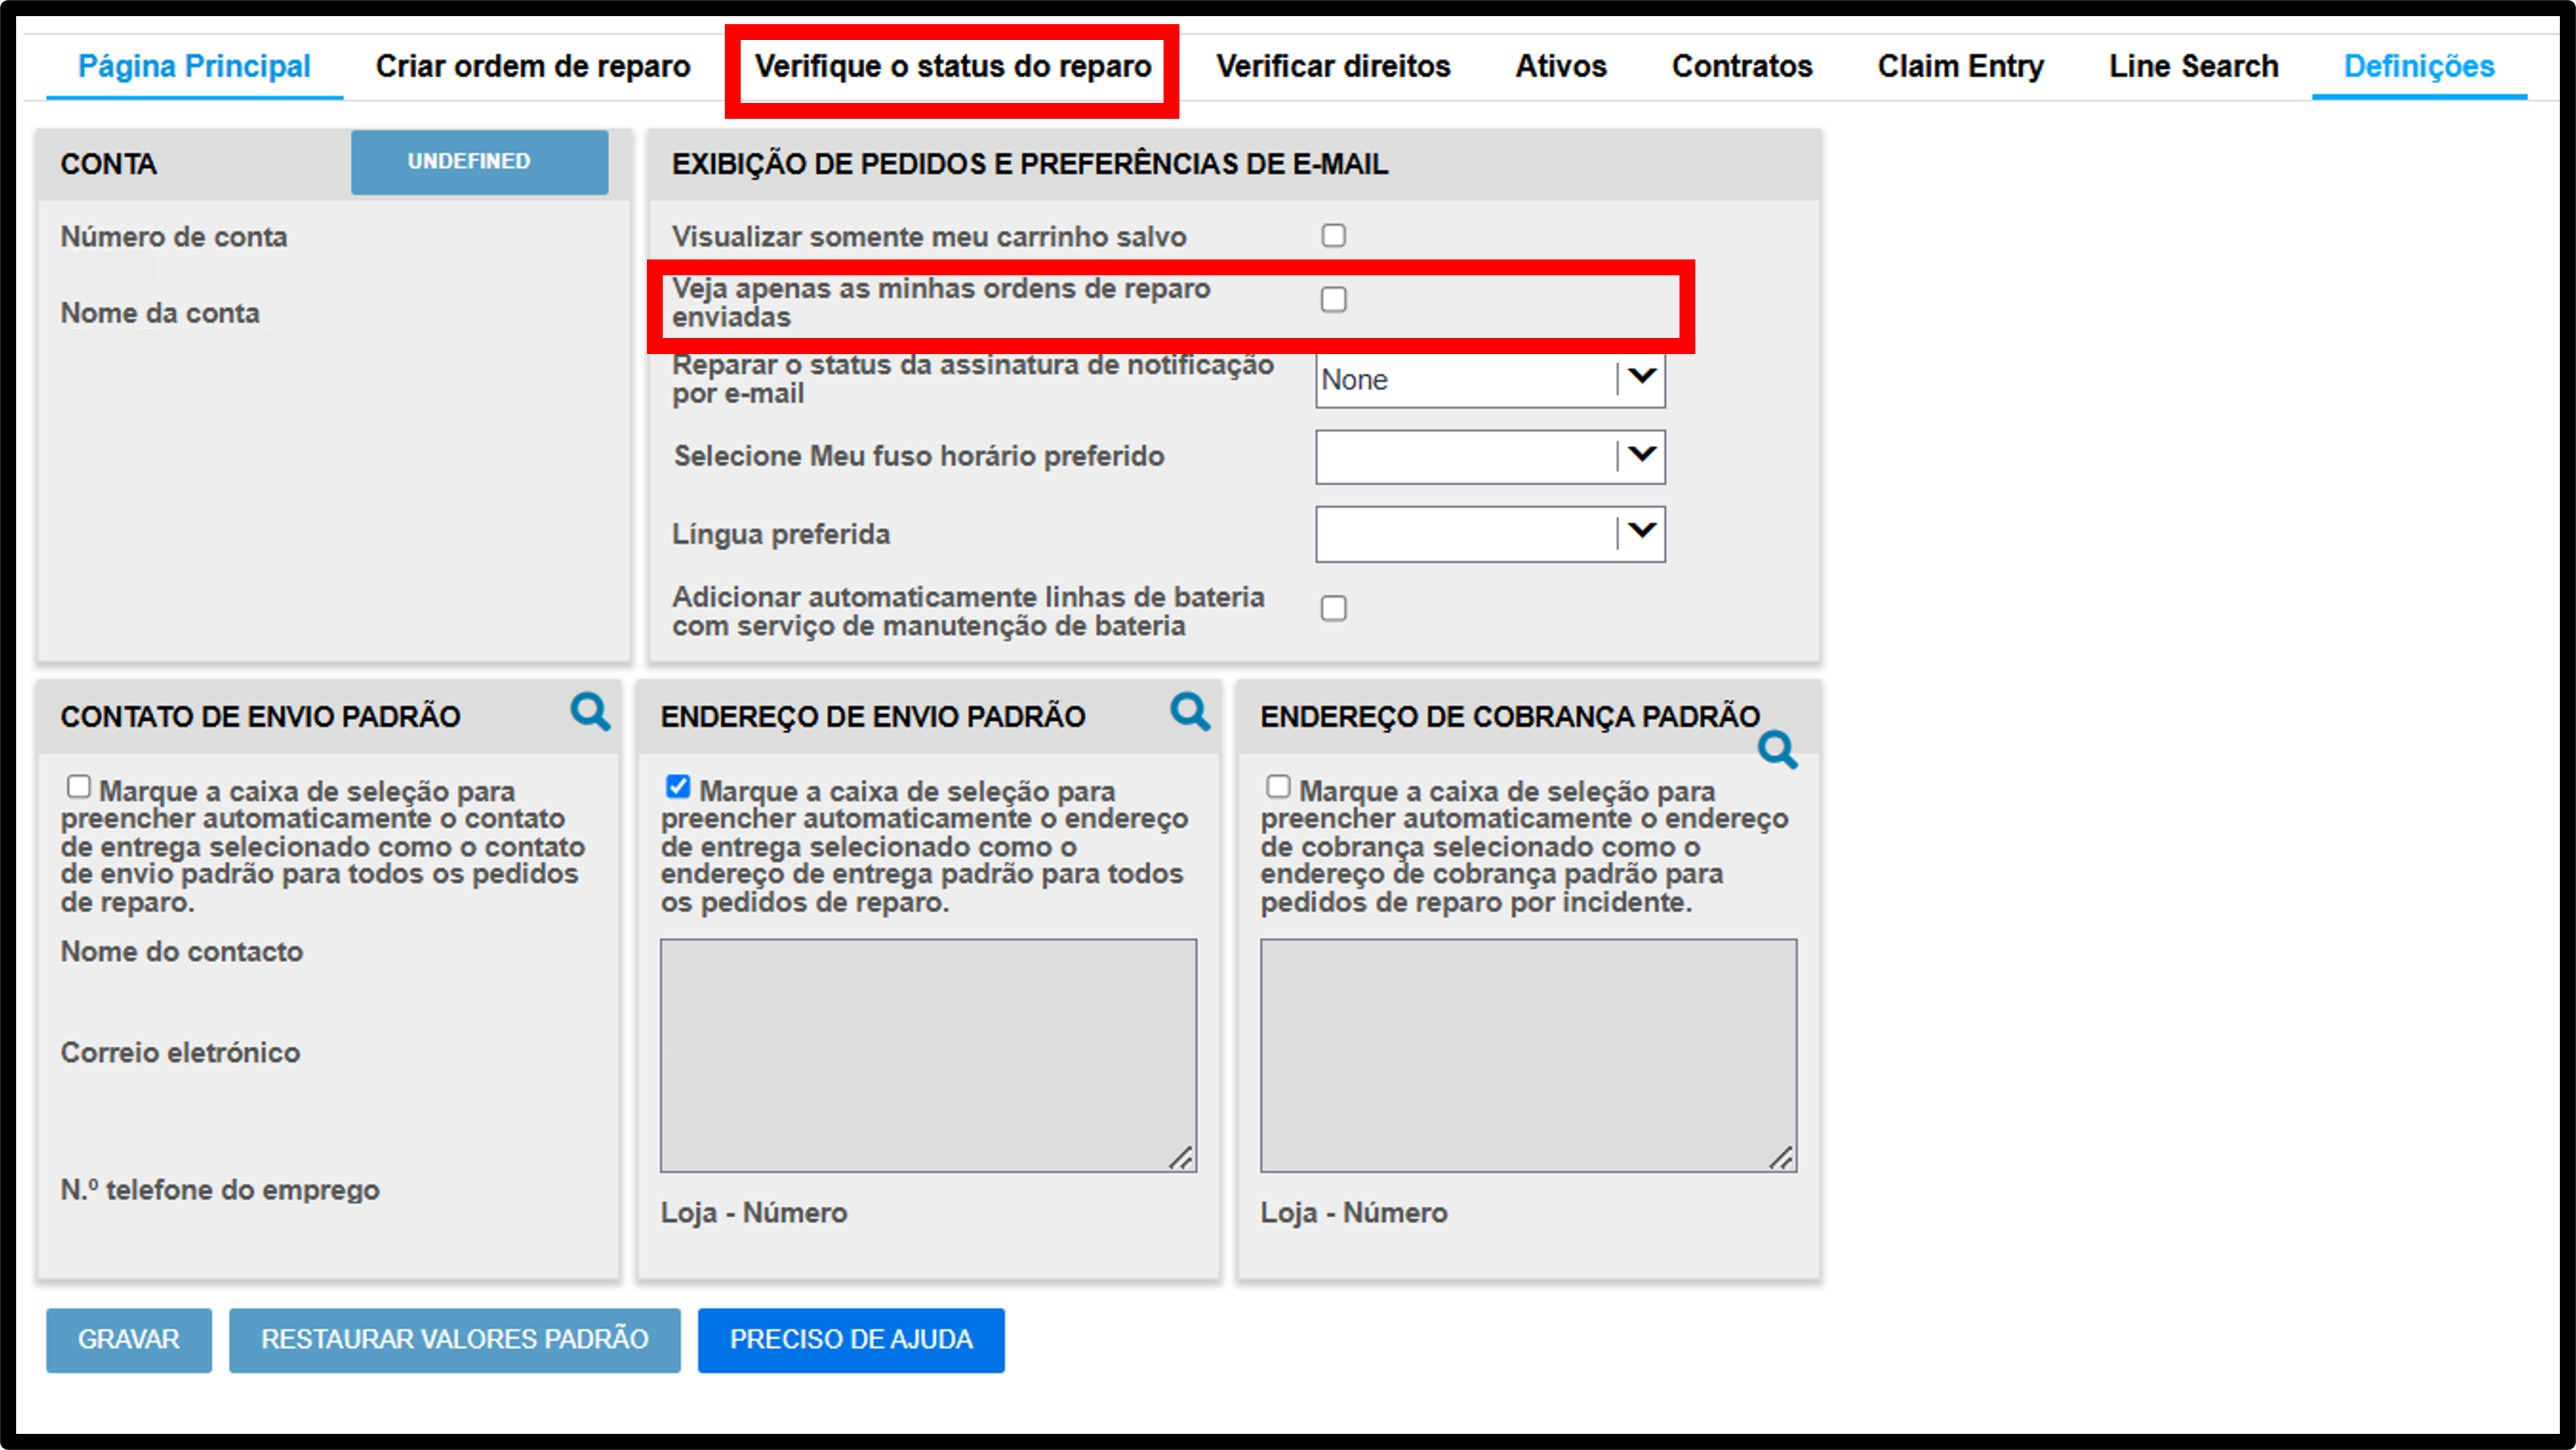Select the Definições tab
Screen dimensions: 2576x1450
pyautogui.click(x=2419, y=66)
